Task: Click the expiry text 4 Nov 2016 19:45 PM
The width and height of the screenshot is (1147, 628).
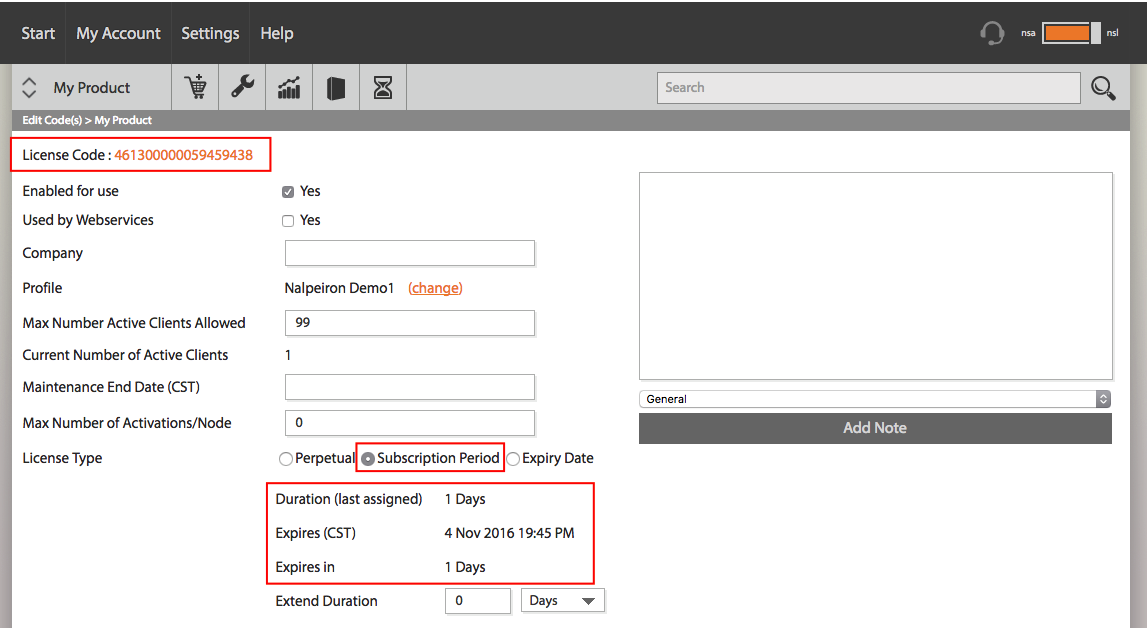Action: tap(509, 533)
